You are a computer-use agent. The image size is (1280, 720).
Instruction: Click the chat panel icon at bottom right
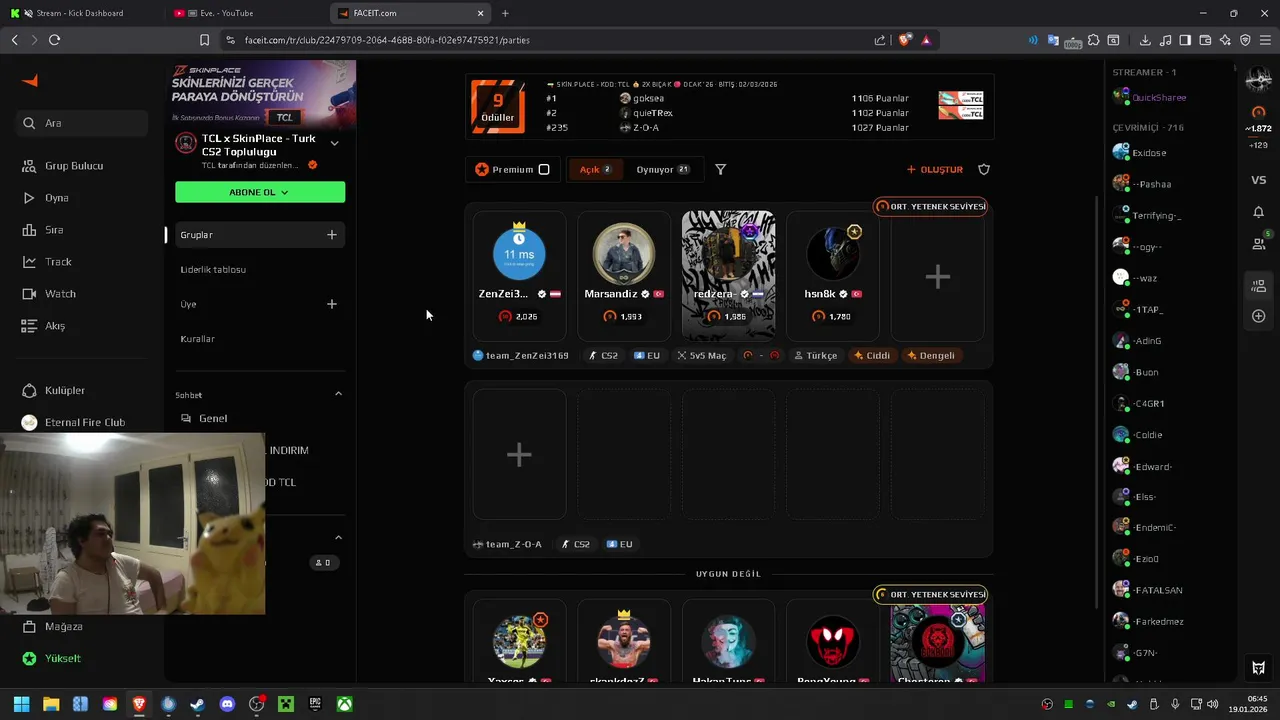1258,668
